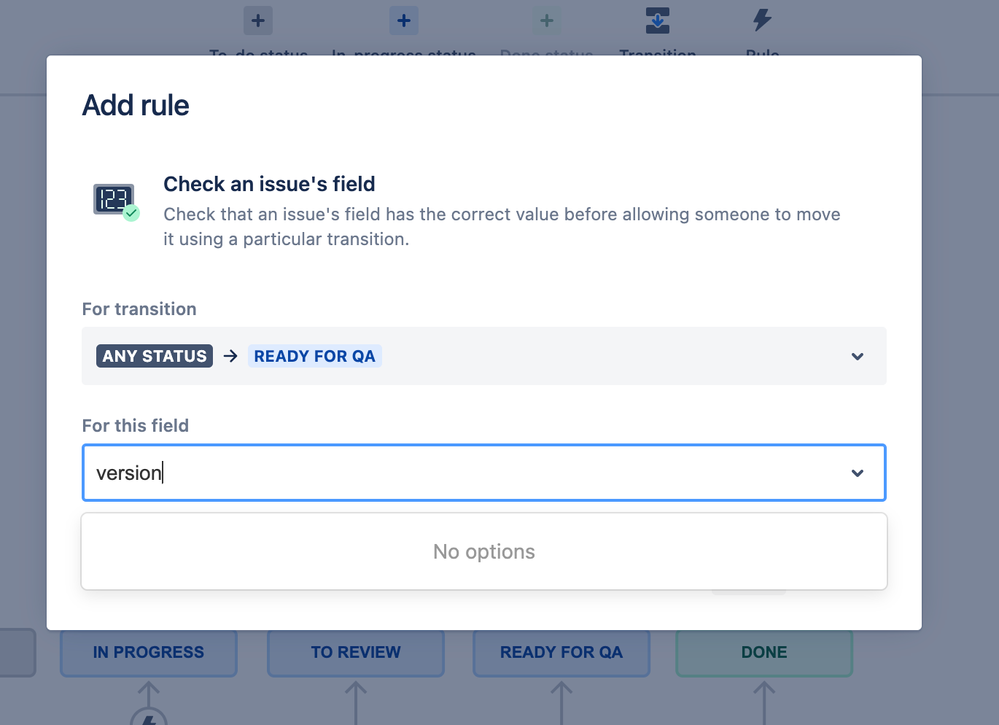Click the Rule lightning bolt icon
The image size is (999, 725).
pos(762,20)
